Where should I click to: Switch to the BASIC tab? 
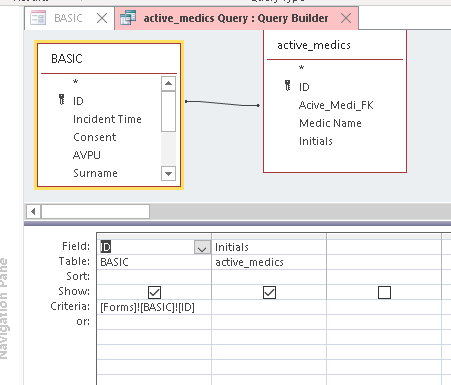click(68, 18)
